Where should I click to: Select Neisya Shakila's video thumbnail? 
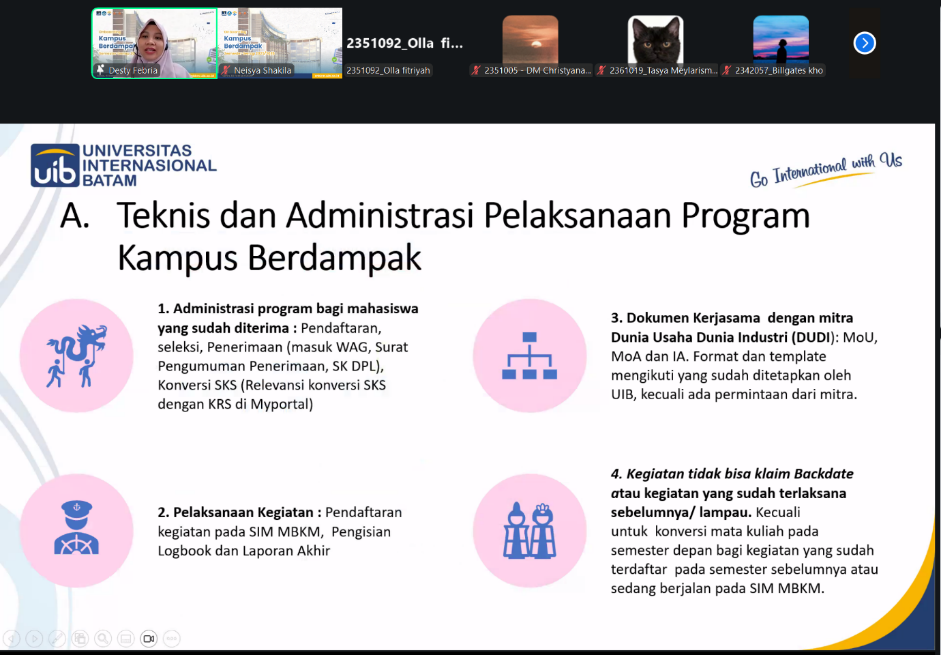coord(280,43)
